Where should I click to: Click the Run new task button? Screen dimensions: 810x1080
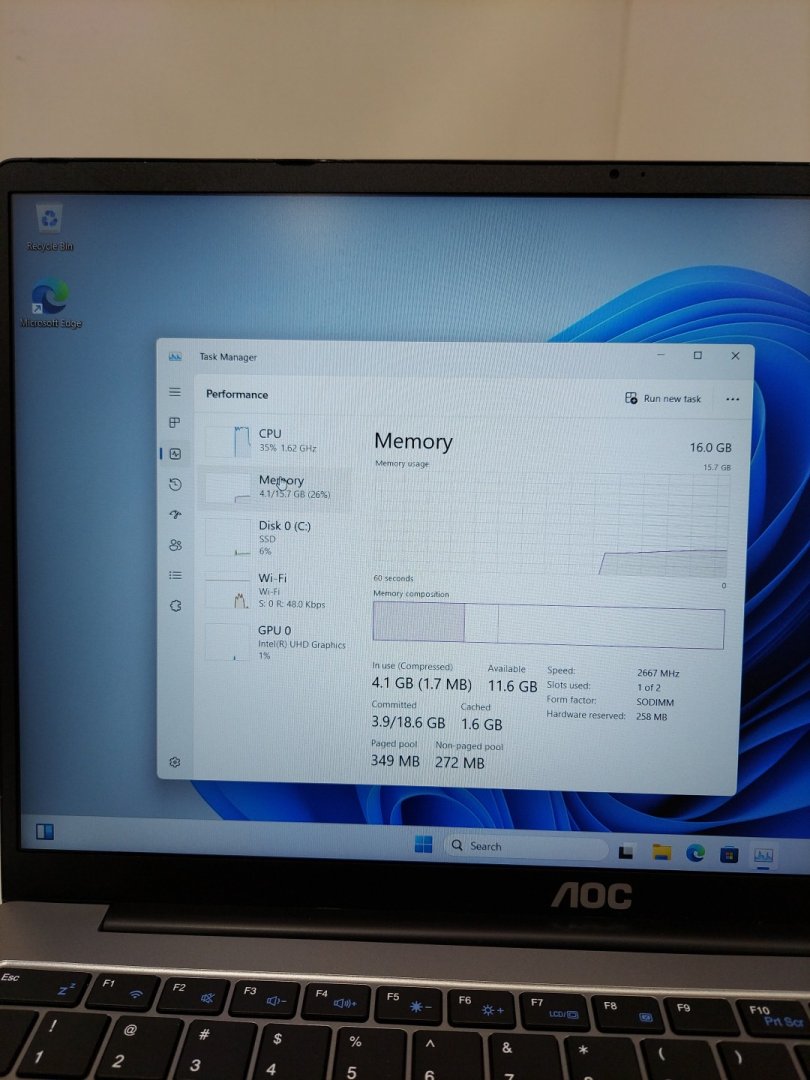click(663, 398)
